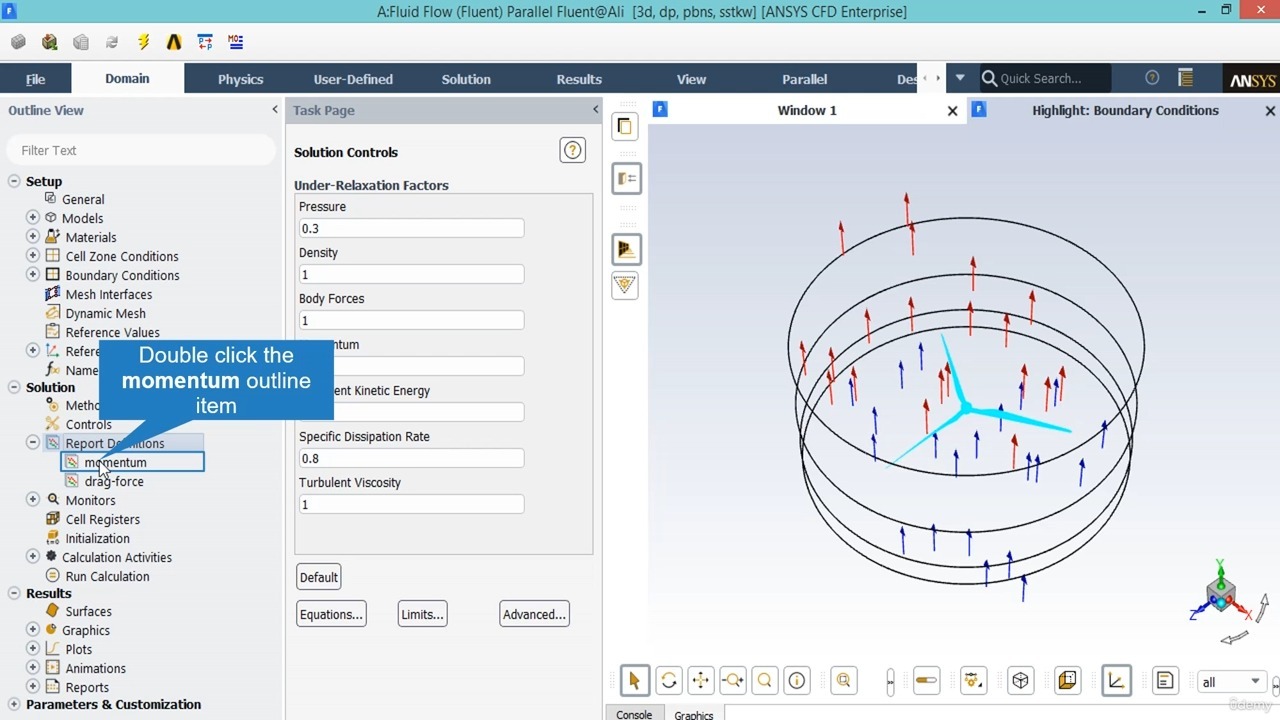
Task: Click the fit to window icon
Action: point(844,681)
